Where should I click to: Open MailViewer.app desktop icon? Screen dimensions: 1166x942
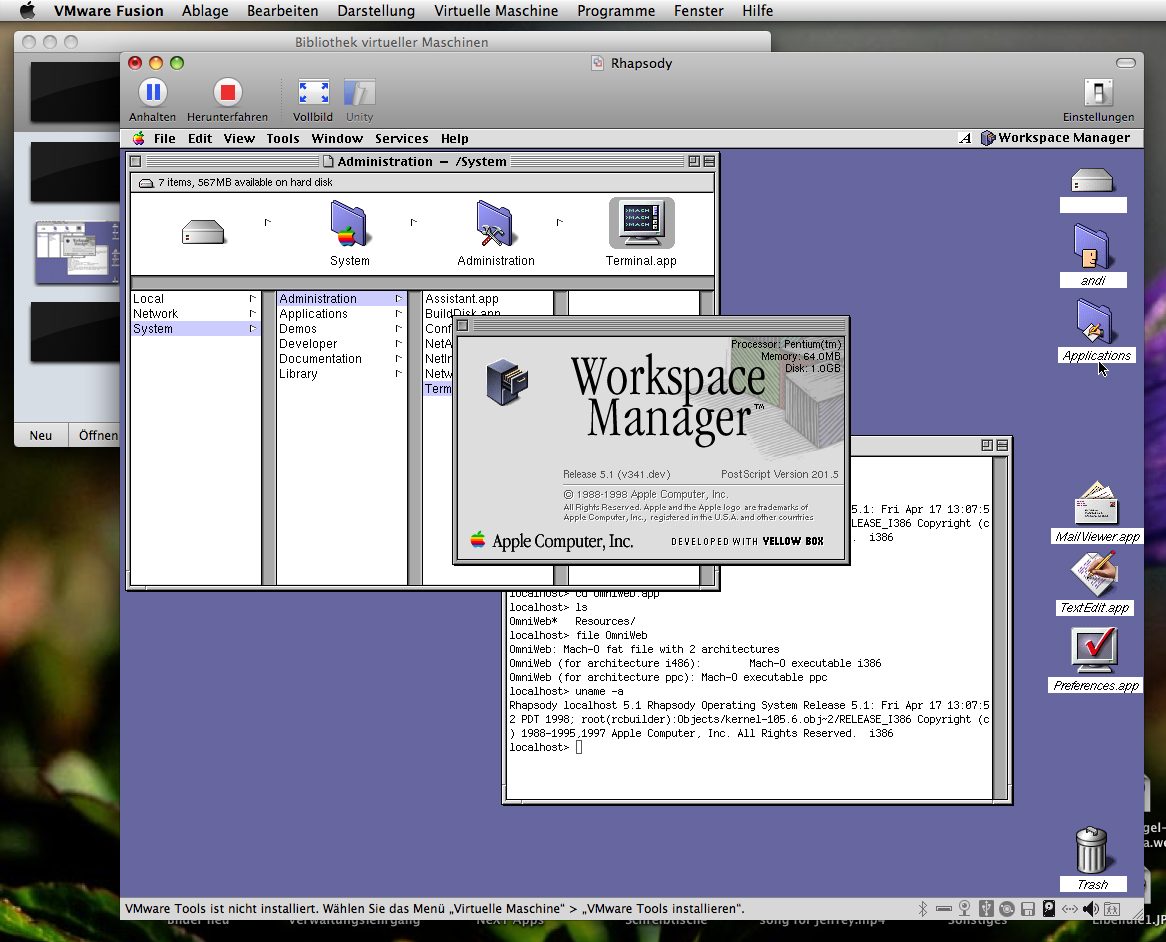[1096, 504]
